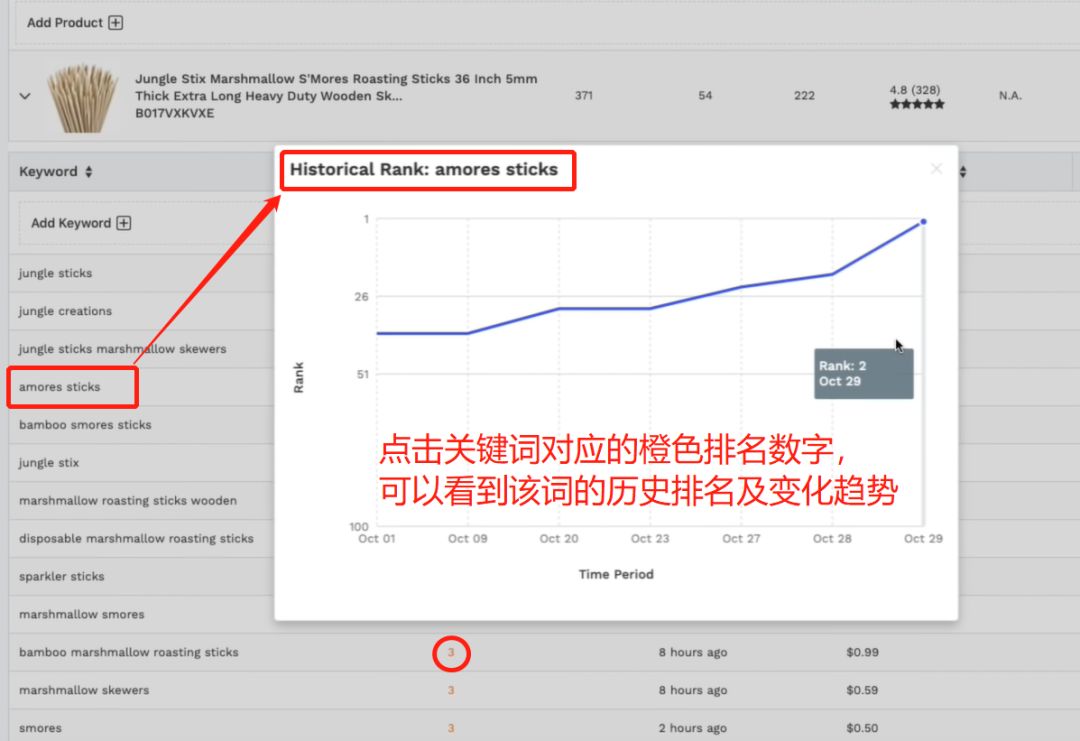Click the five-star rating of the product
Viewport: 1080px width, 741px height.
pos(916,104)
